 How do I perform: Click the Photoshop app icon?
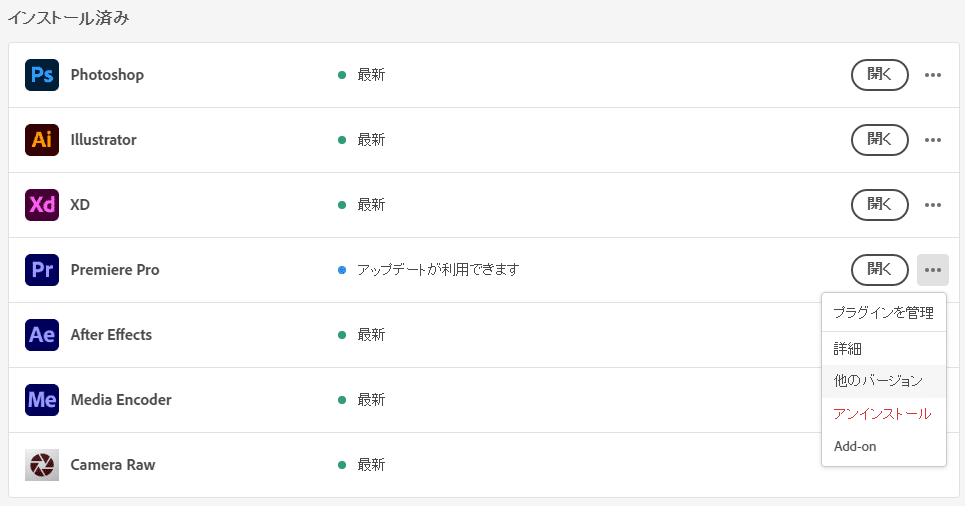click(x=42, y=75)
